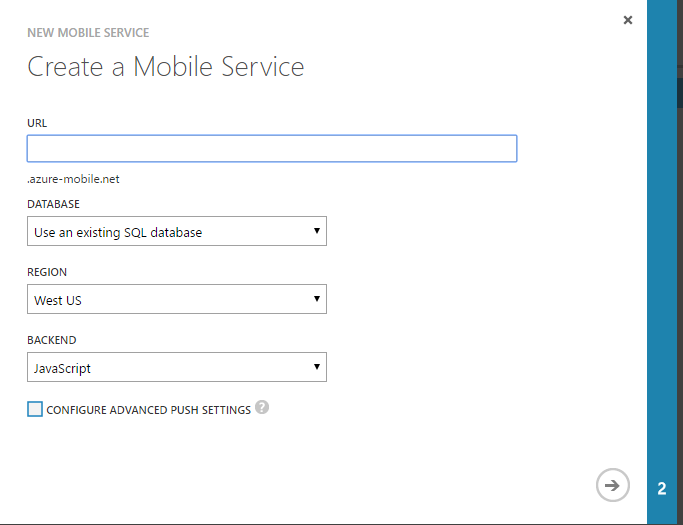683x525 pixels.
Task: Click the arrow on the Backend combo box
Action: click(317, 368)
